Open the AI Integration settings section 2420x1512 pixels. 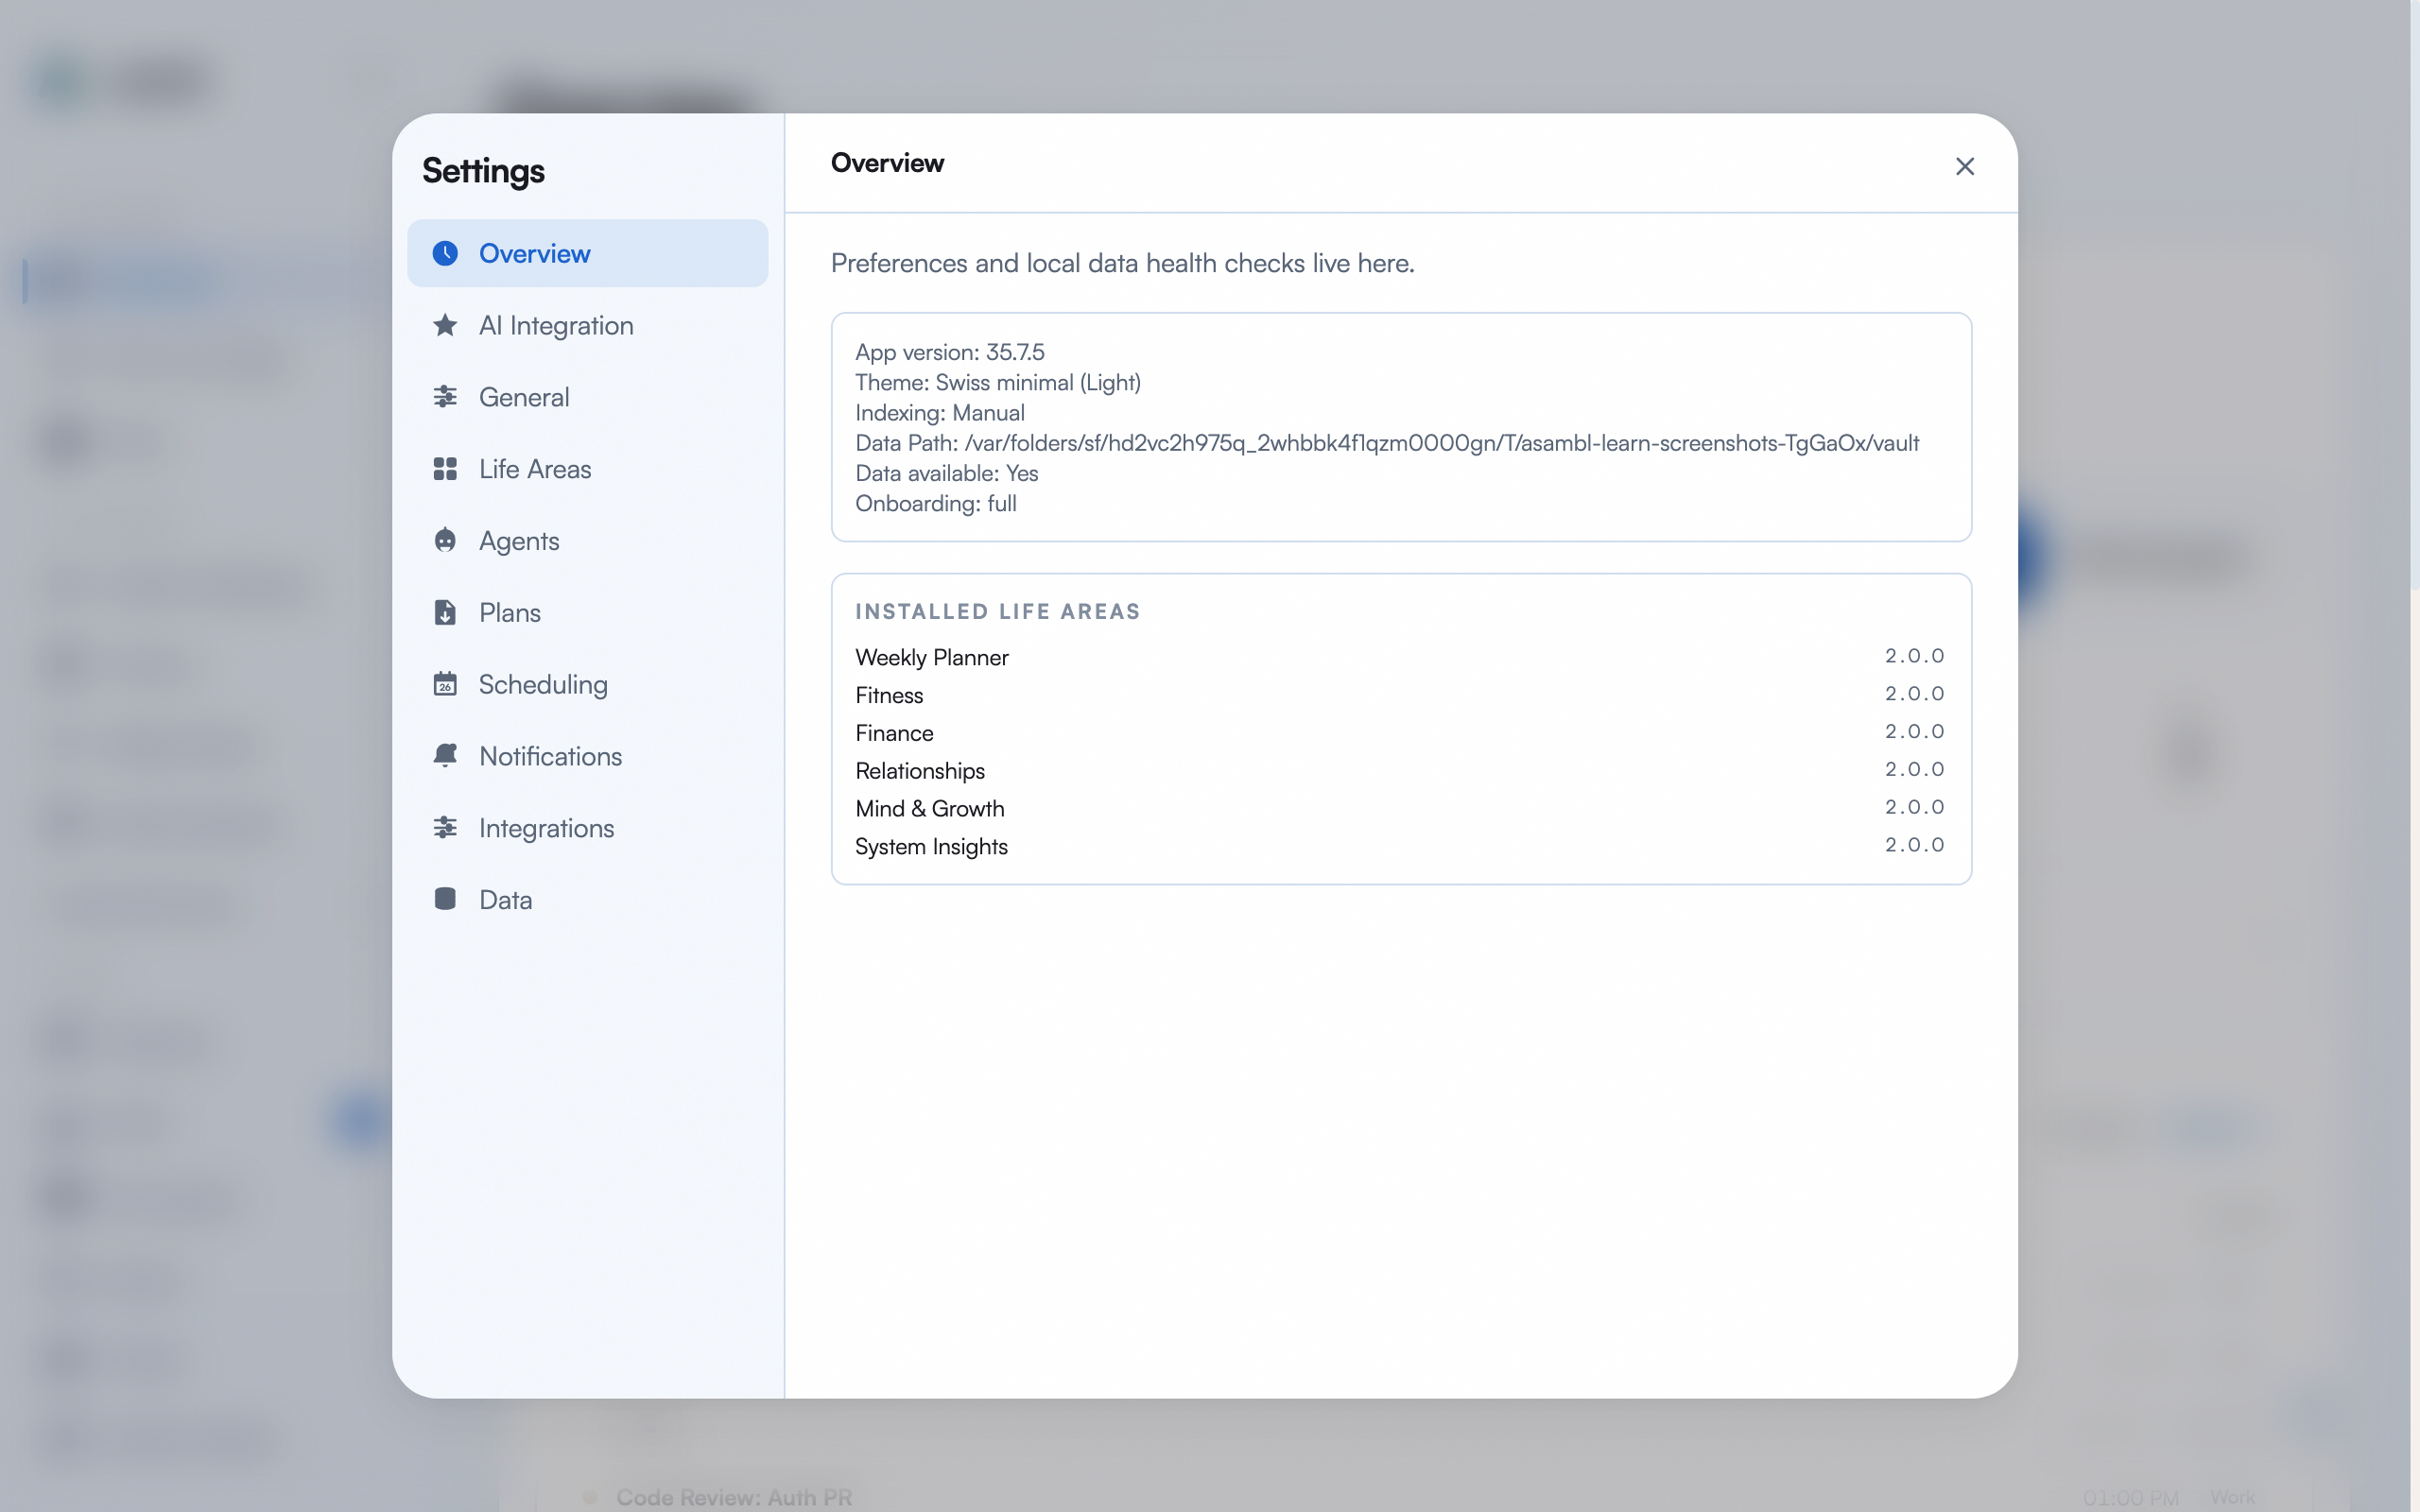point(556,325)
